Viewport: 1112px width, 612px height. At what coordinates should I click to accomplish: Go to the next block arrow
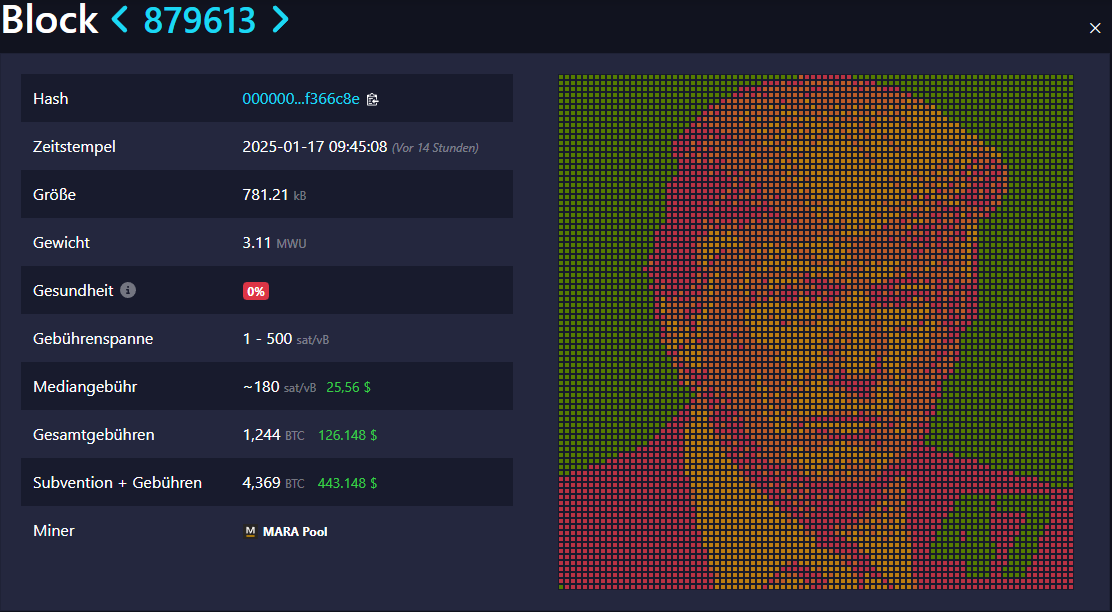(281, 19)
